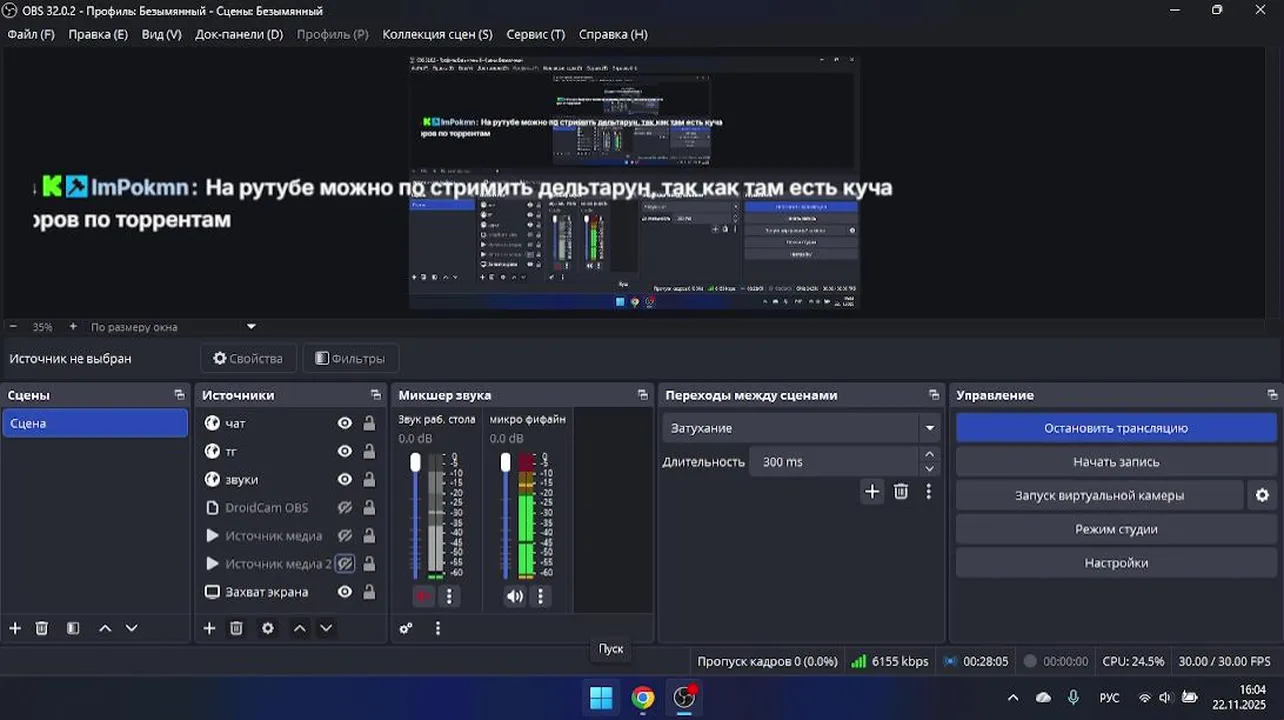Show the DroidCam OBS source
1284x720 pixels.
(345, 507)
